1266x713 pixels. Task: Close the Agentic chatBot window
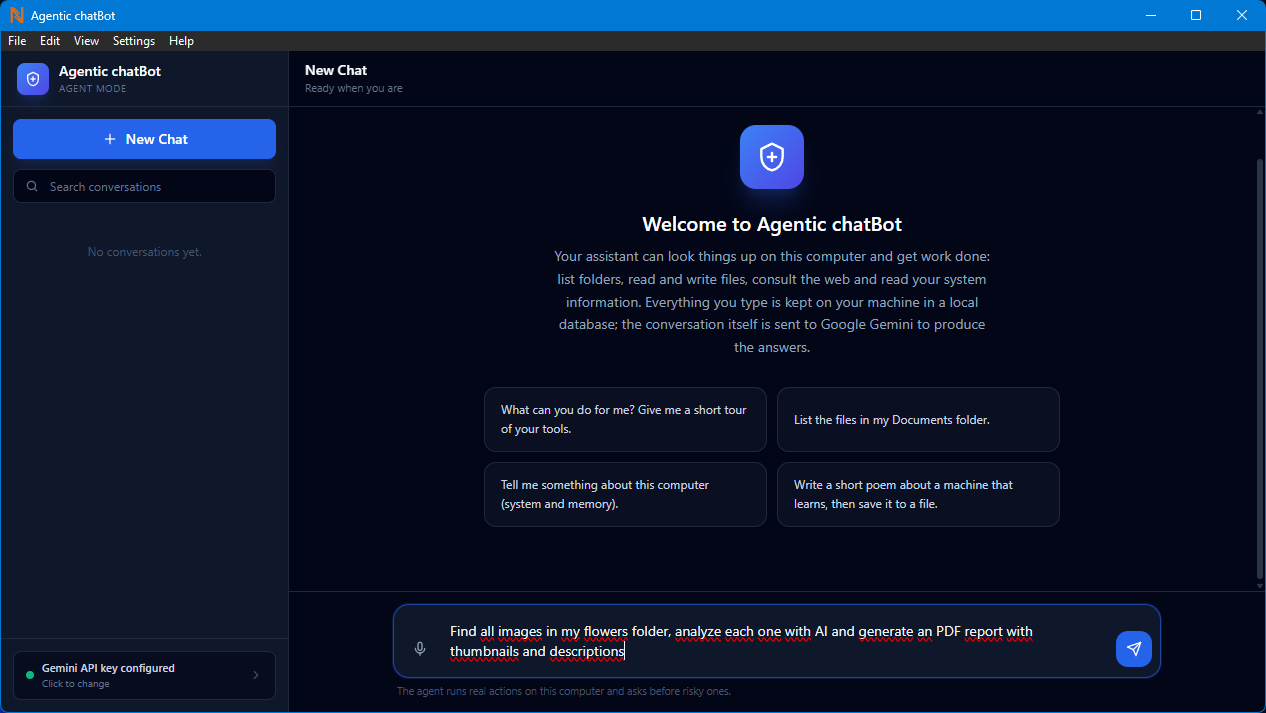coord(1242,15)
